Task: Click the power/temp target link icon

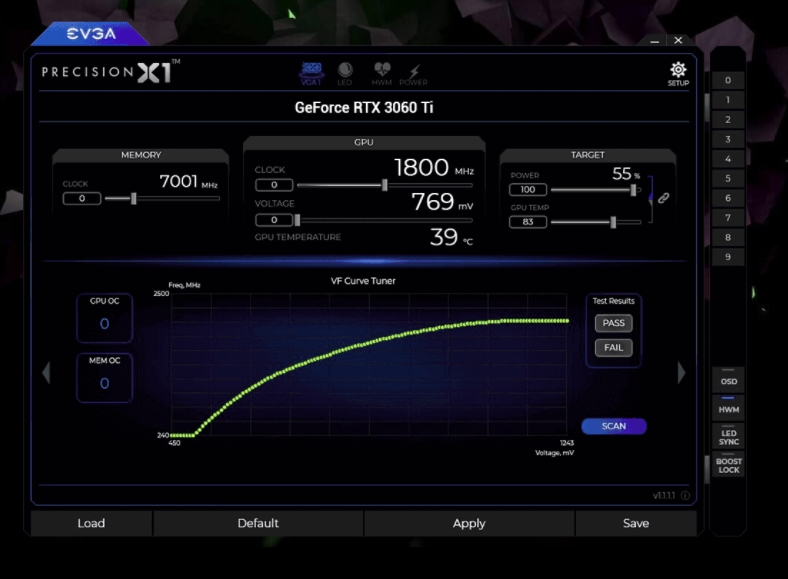Action: 662,198
